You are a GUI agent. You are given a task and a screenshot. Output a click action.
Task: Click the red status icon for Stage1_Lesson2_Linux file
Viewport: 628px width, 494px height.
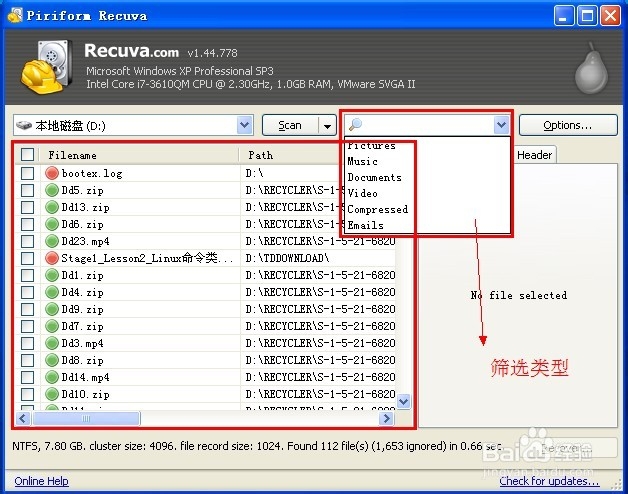(x=52, y=258)
